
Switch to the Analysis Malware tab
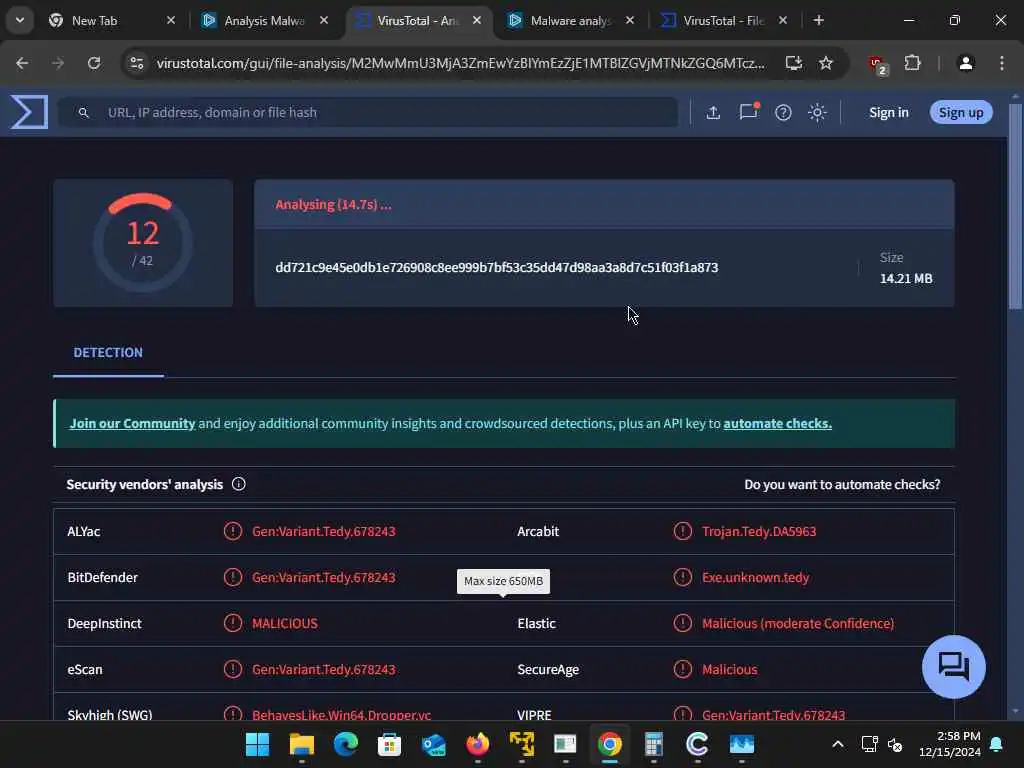pyautogui.click(x=264, y=20)
